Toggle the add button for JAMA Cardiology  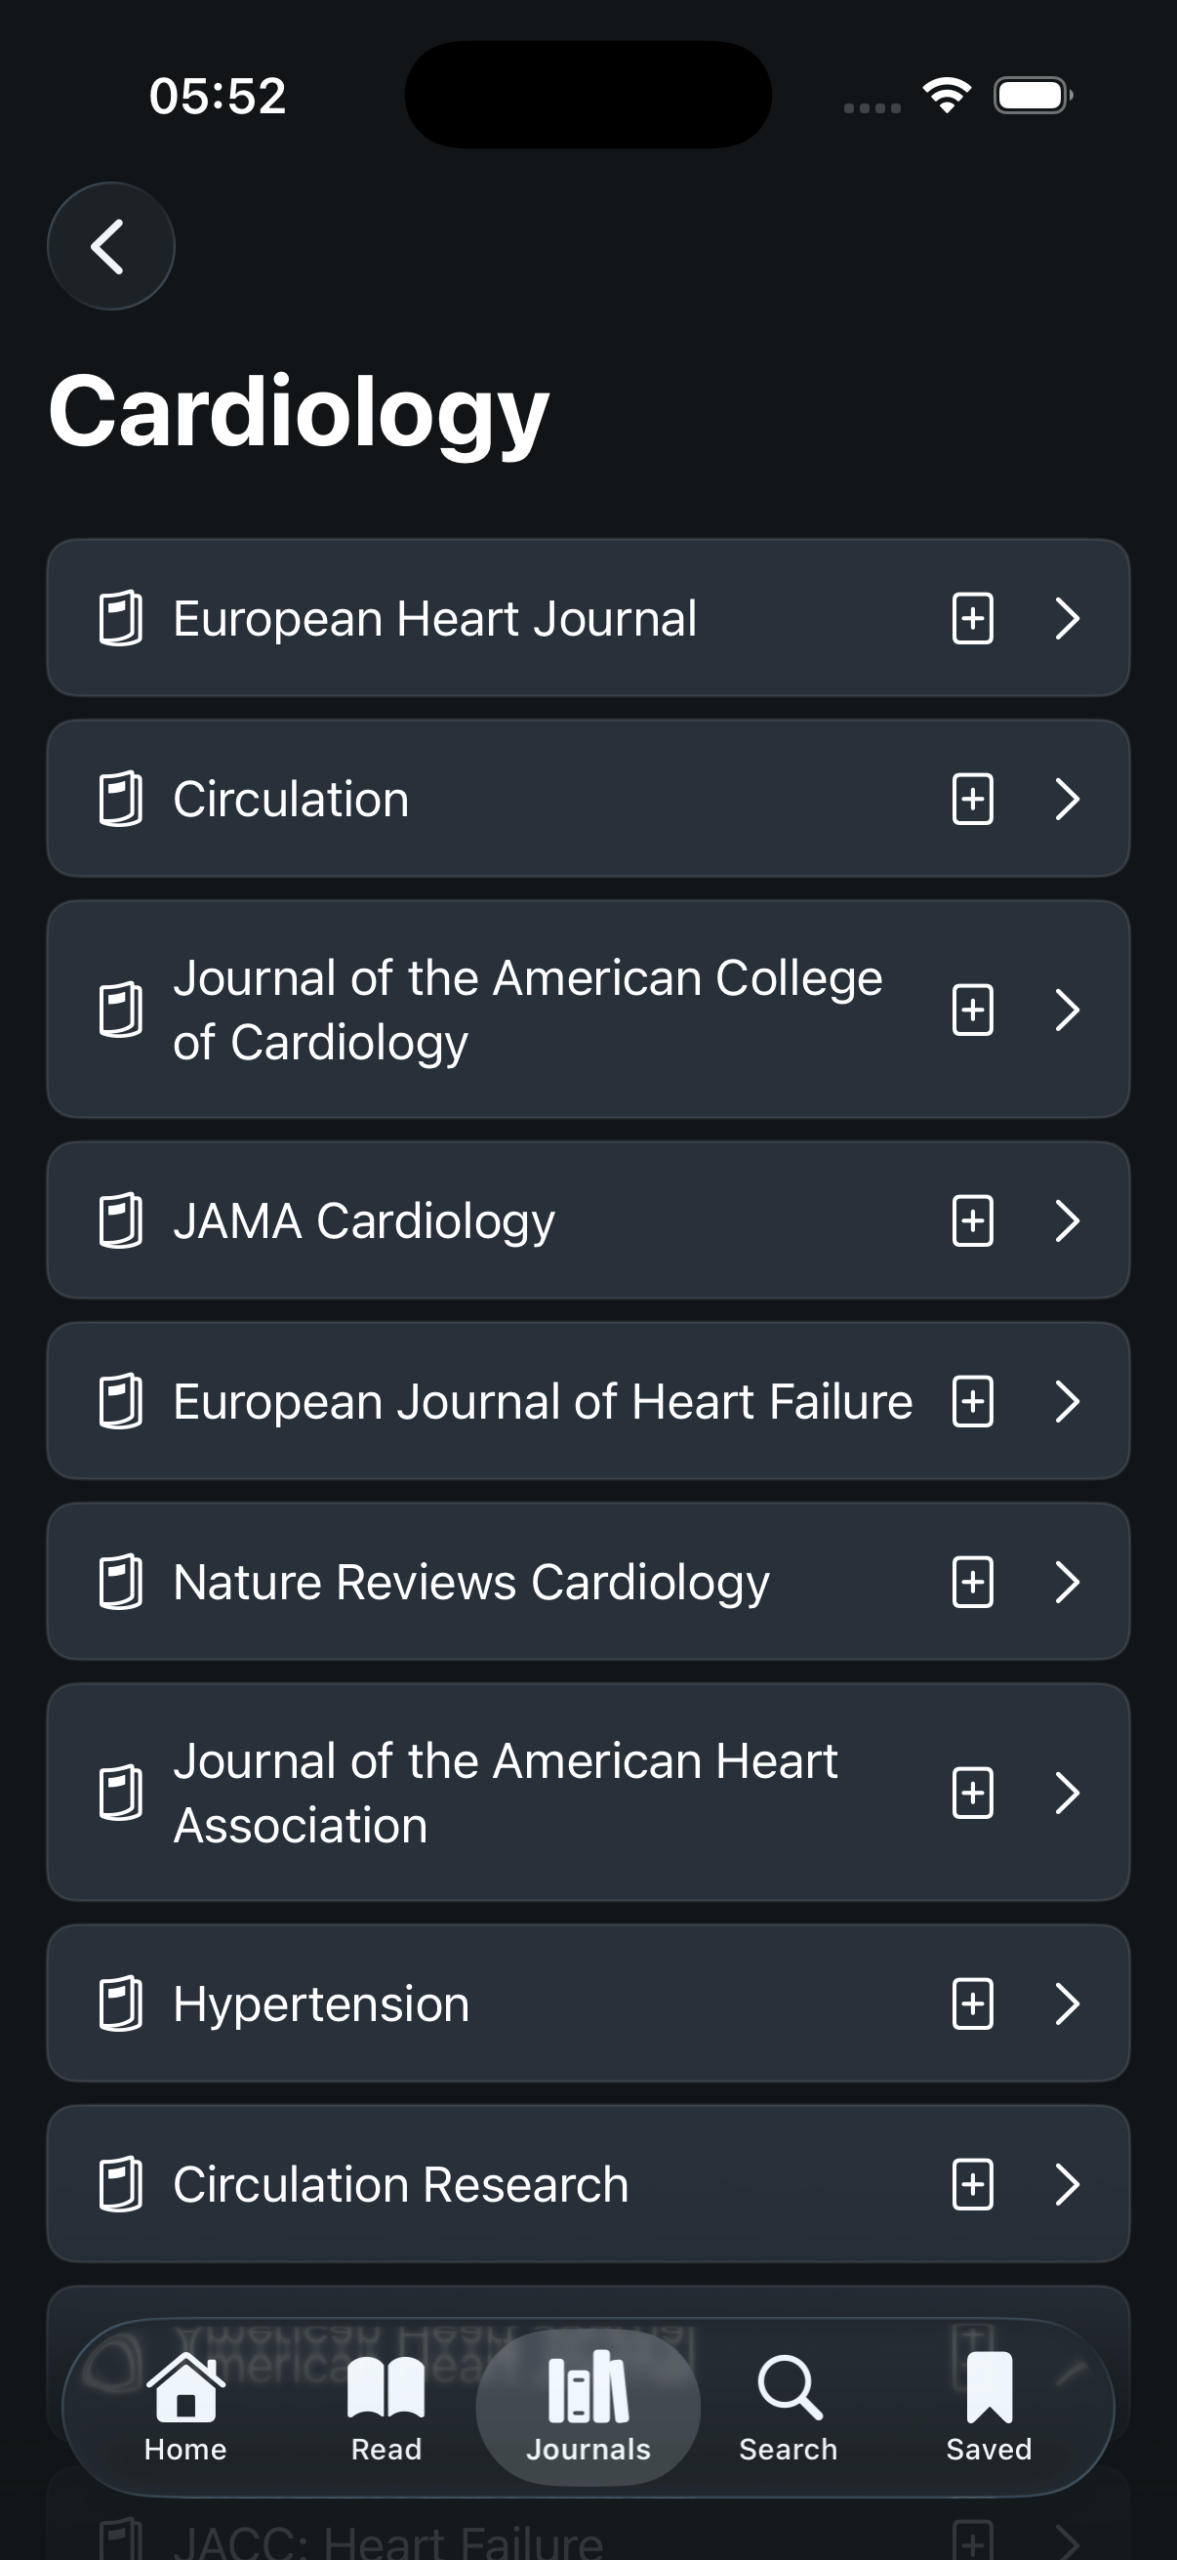point(972,1220)
